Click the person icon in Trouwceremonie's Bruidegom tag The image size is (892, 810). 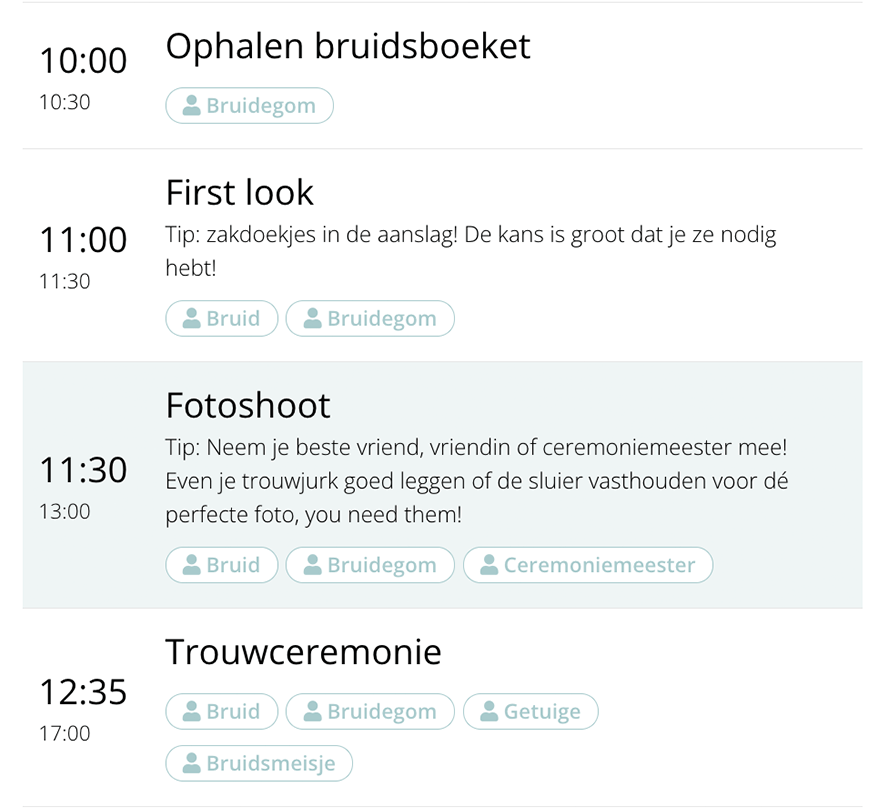[x=312, y=712]
